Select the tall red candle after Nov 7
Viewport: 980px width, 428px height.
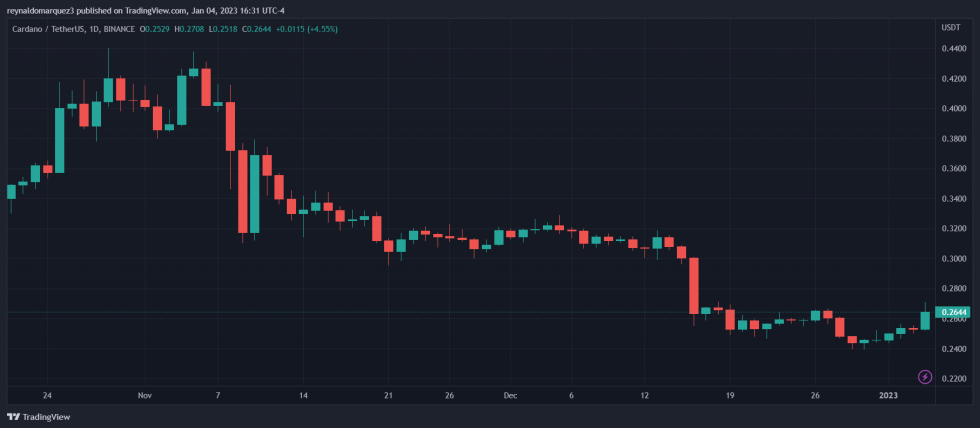tap(243, 190)
